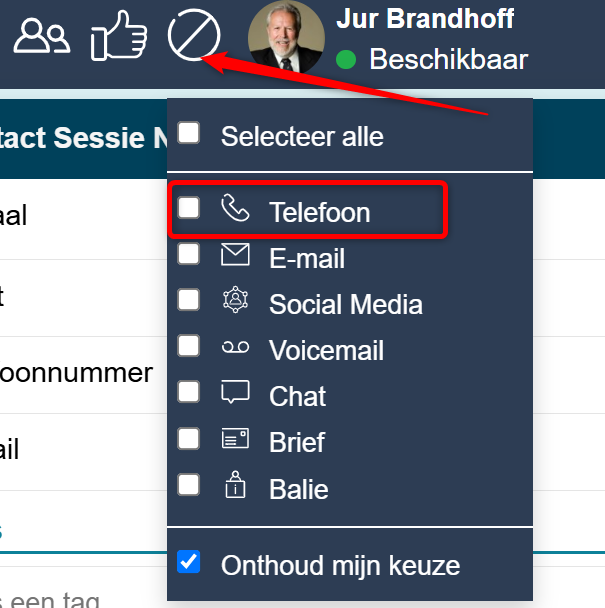The image size is (605, 608).
Task: Click the E-mail envelope icon
Action: [235, 254]
